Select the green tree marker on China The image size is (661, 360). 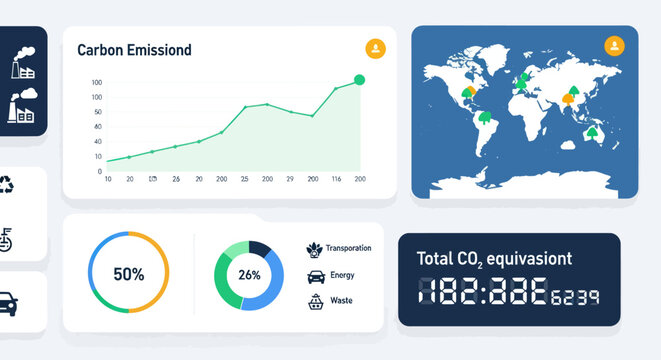coord(574,91)
